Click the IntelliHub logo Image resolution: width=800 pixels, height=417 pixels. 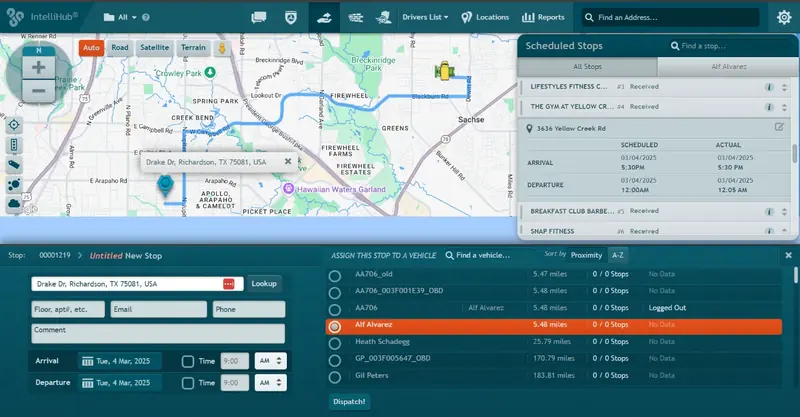tap(42, 17)
